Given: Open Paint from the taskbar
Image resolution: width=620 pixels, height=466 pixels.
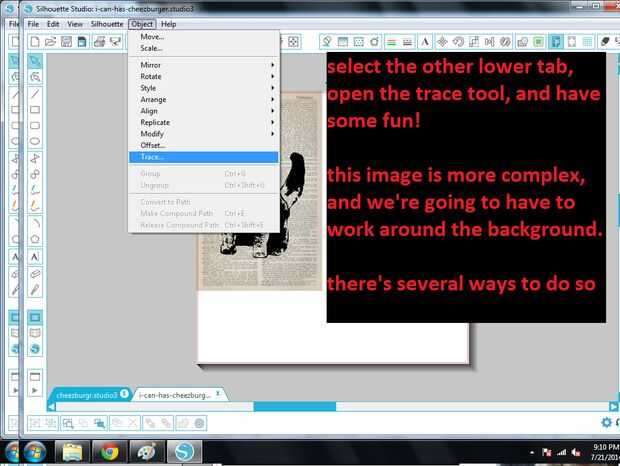Looking at the screenshot, I should pos(147,451).
